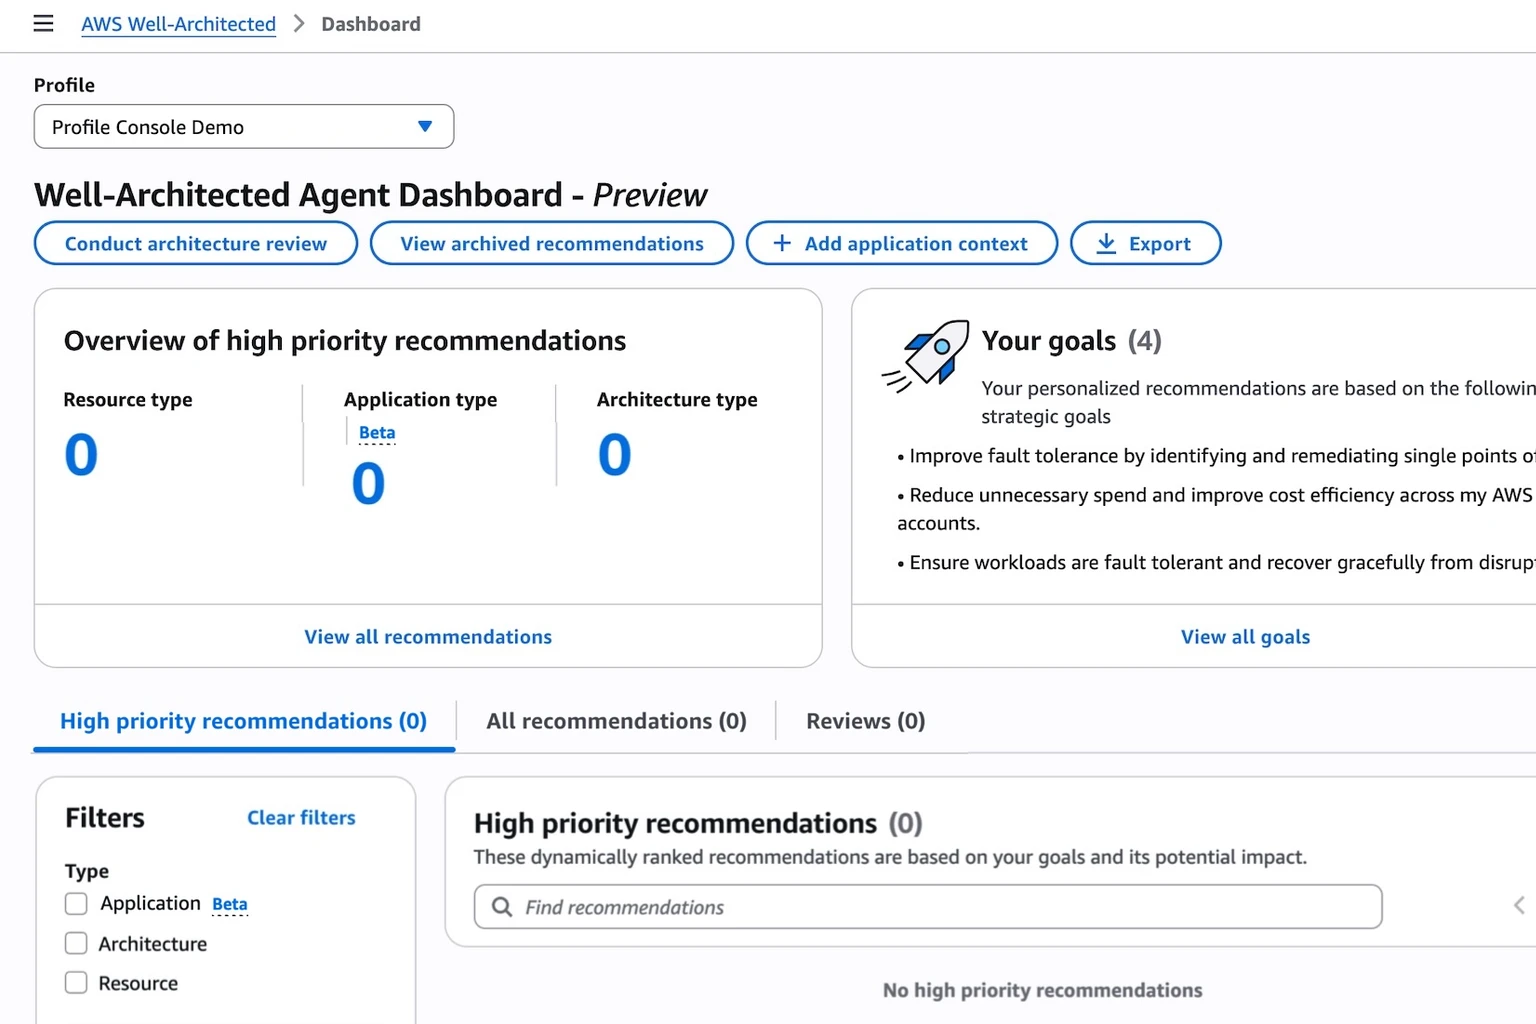Follow the AWS Well-Architected breadcrumb link
Image resolution: width=1536 pixels, height=1024 pixels.
point(178,24)
